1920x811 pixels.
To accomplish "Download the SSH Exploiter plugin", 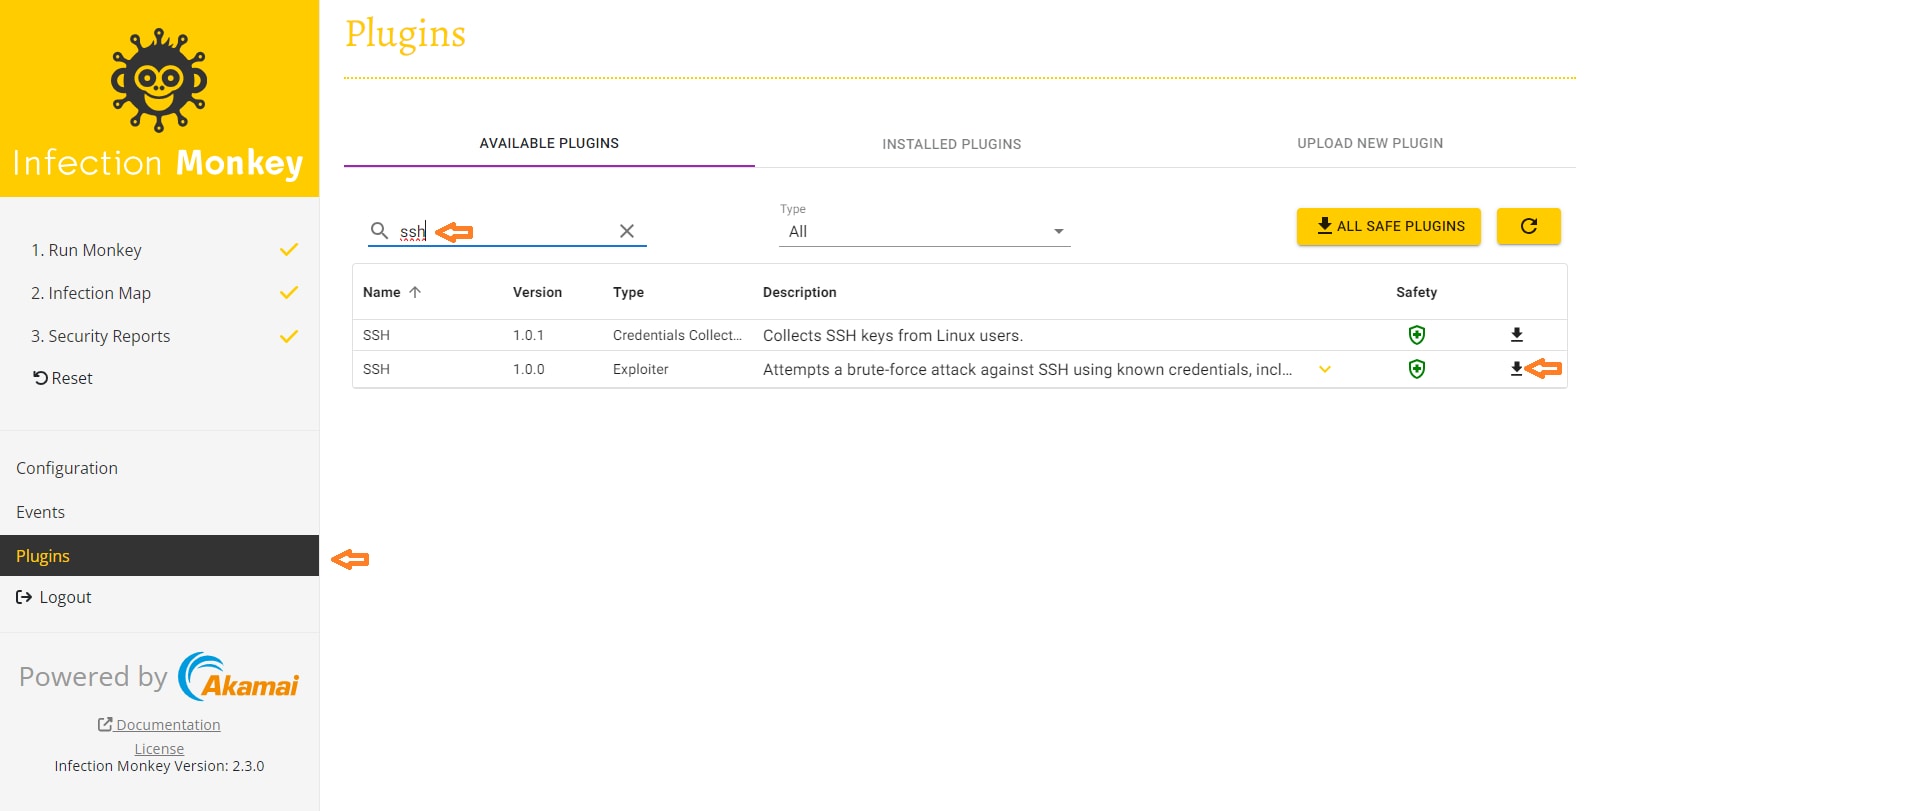I will coord(1516,369).
